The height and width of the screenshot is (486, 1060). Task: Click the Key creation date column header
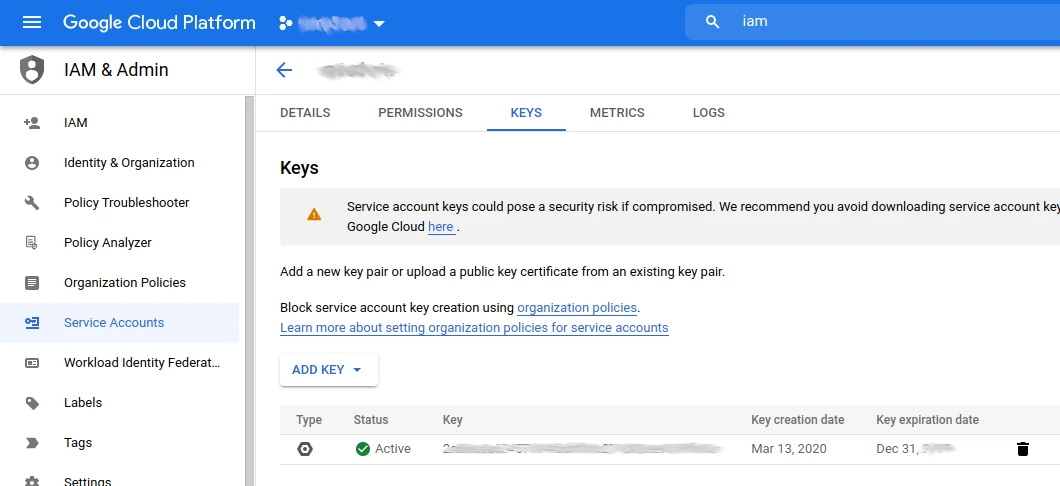[798, 420]
